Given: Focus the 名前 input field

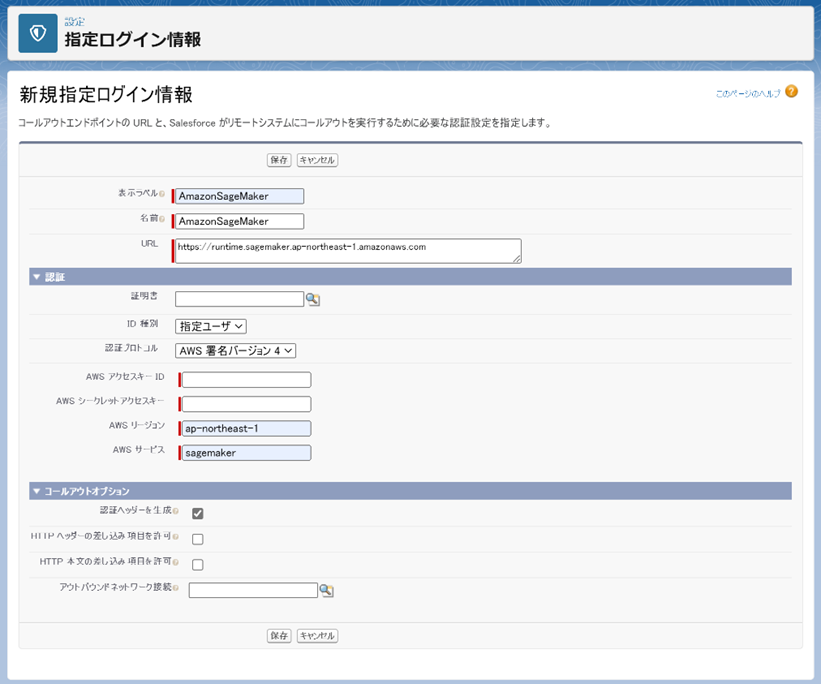Looking at the screenshot, I should click(x=239, y=221).
